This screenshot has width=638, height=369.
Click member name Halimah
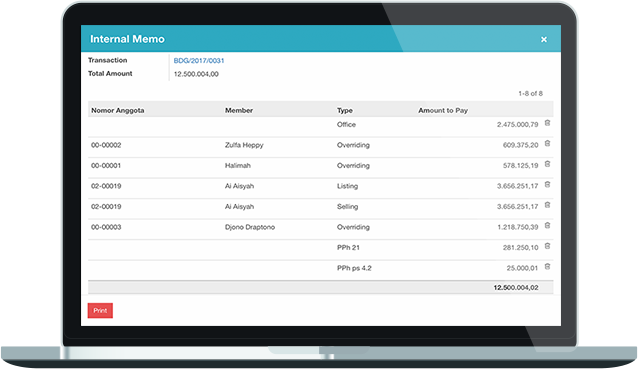238,166
